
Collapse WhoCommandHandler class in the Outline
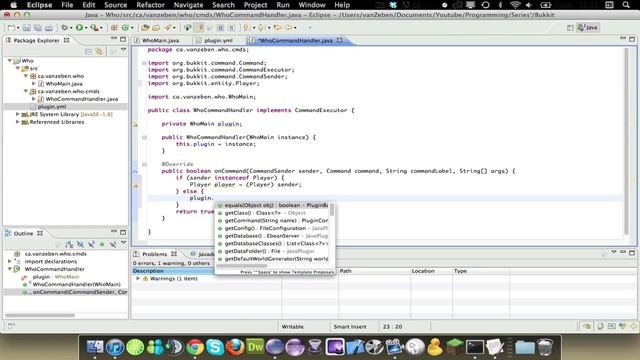9,269
